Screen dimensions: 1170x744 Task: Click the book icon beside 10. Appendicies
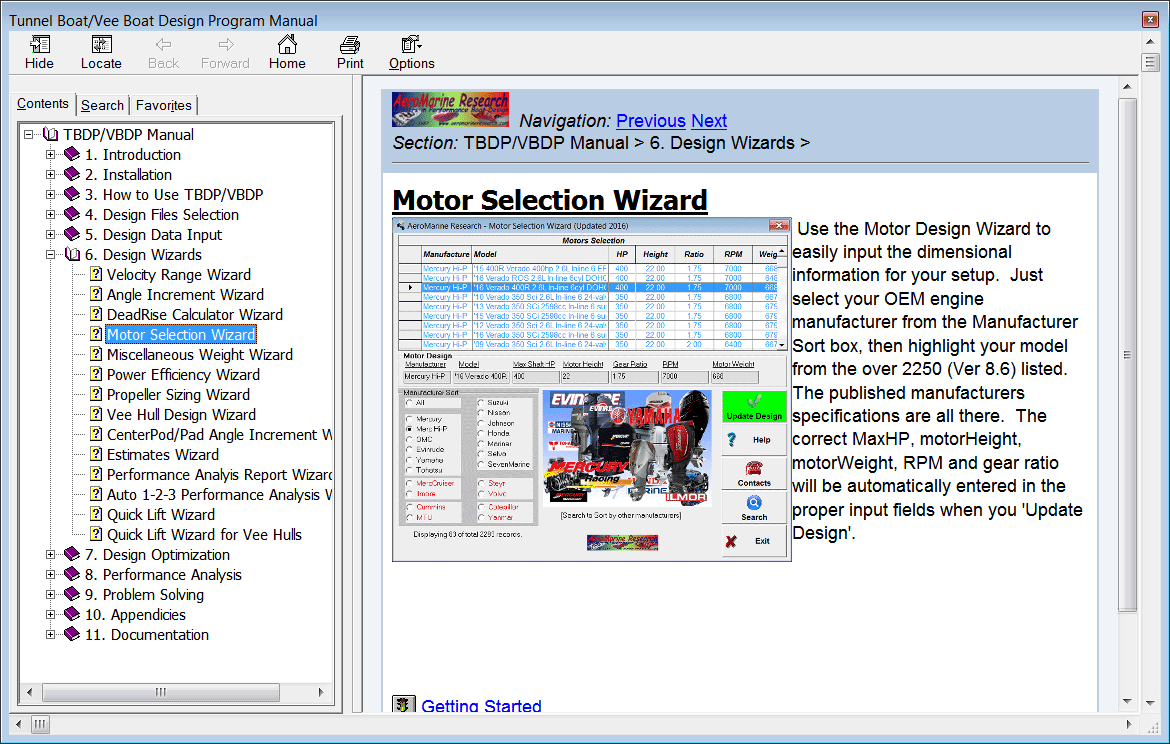click(x=72, y=614)
